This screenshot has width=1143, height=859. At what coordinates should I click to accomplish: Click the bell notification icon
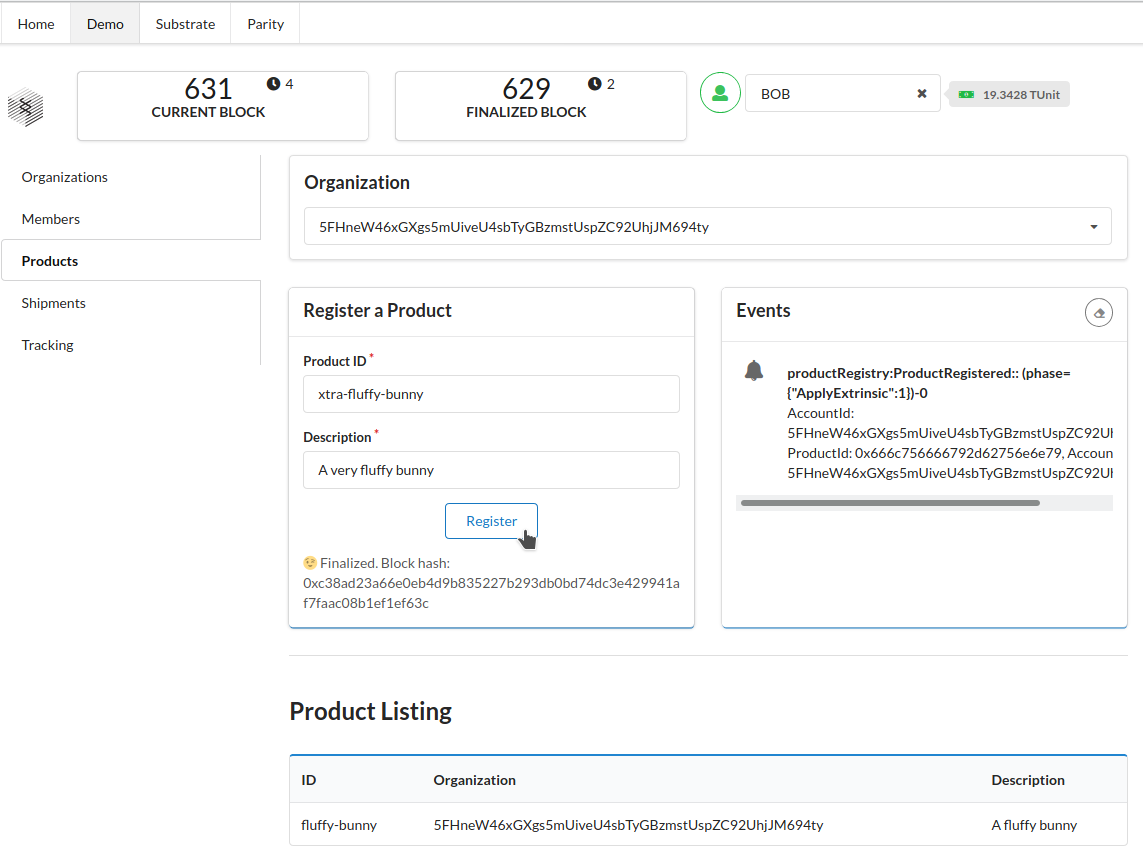click(754, 370)
